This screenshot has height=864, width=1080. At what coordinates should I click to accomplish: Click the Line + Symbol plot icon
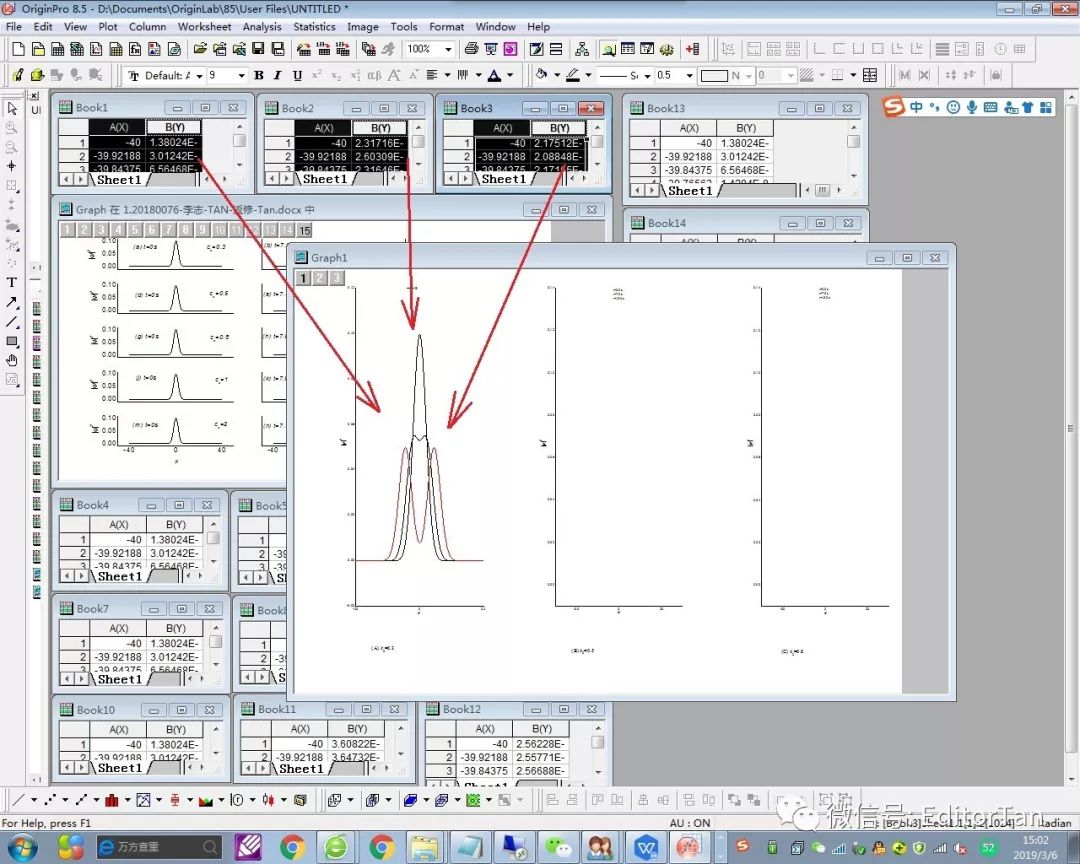coord(81,800)
